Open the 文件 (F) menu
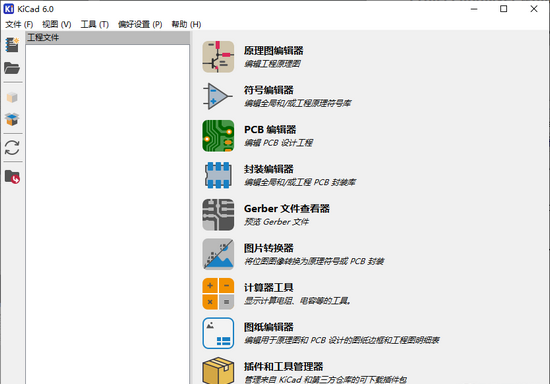 19,24
